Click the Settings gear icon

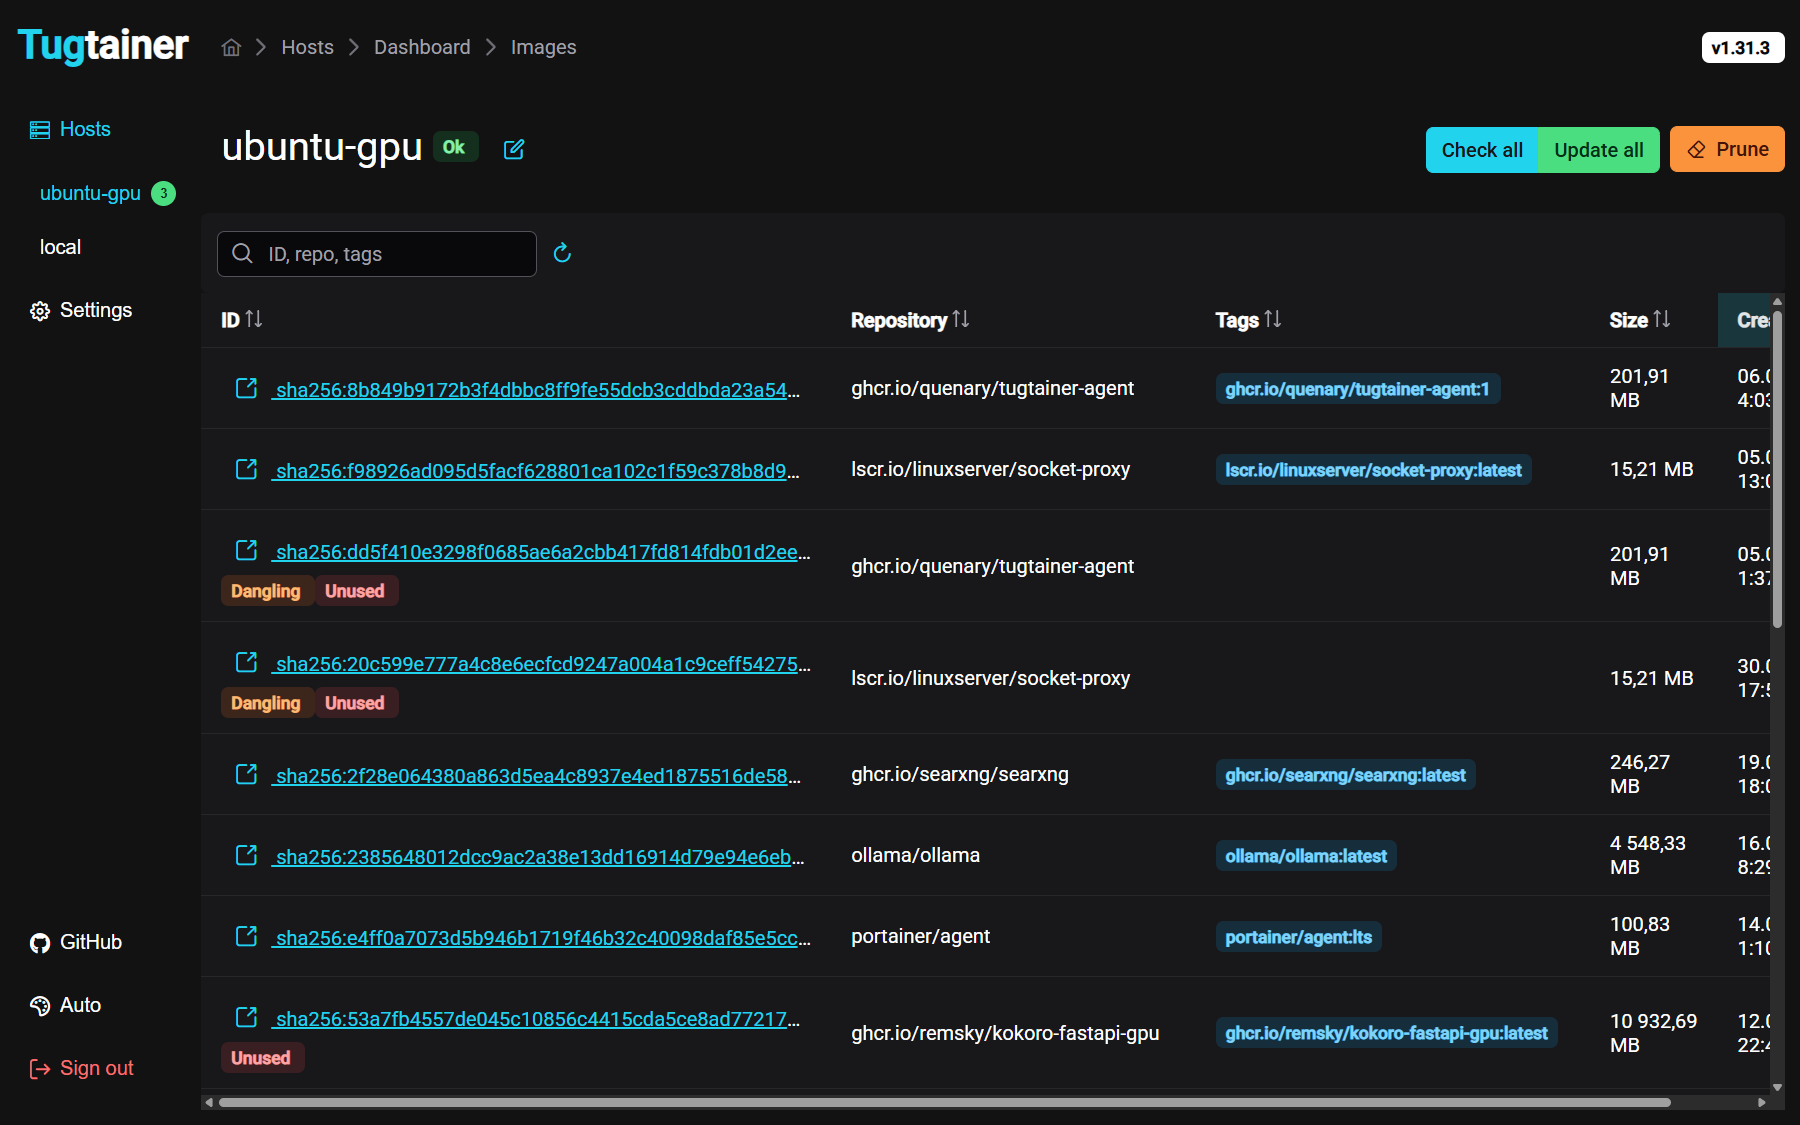coord(40,311)
